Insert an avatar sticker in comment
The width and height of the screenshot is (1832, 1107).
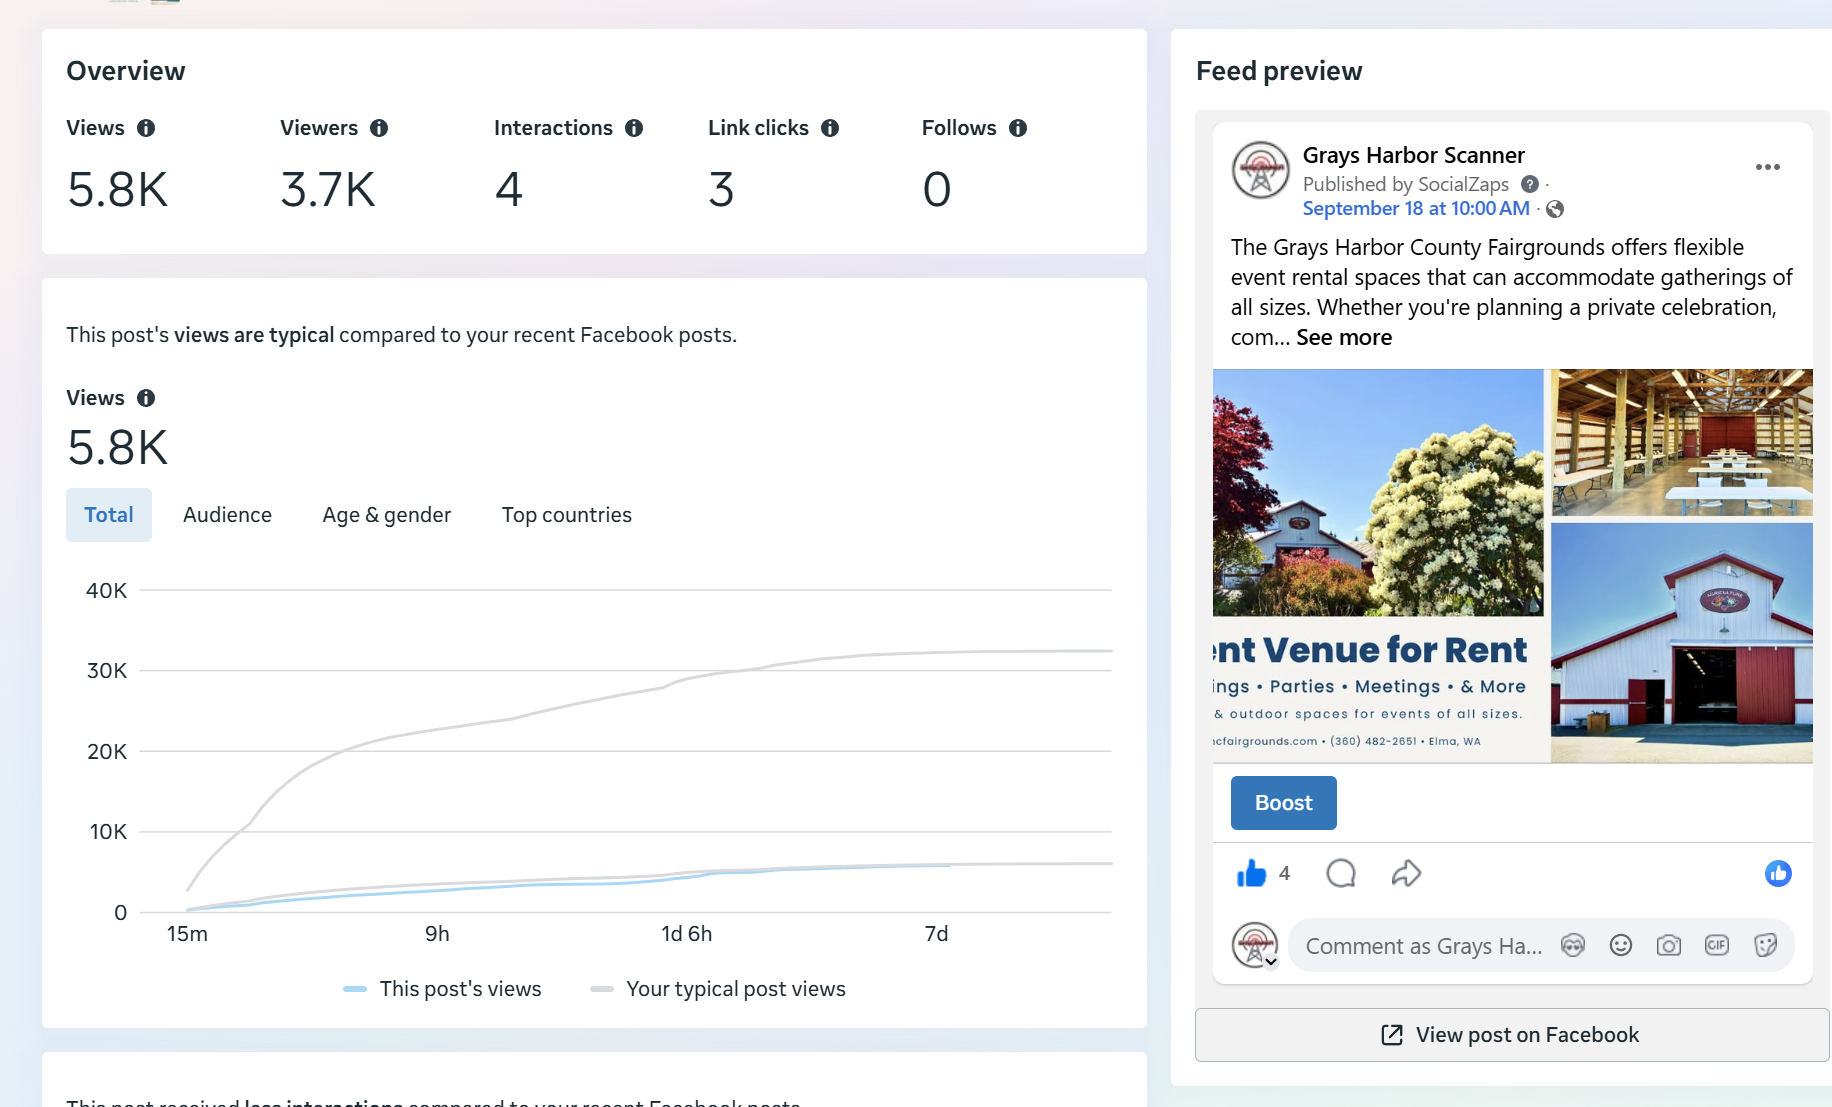1573,945
